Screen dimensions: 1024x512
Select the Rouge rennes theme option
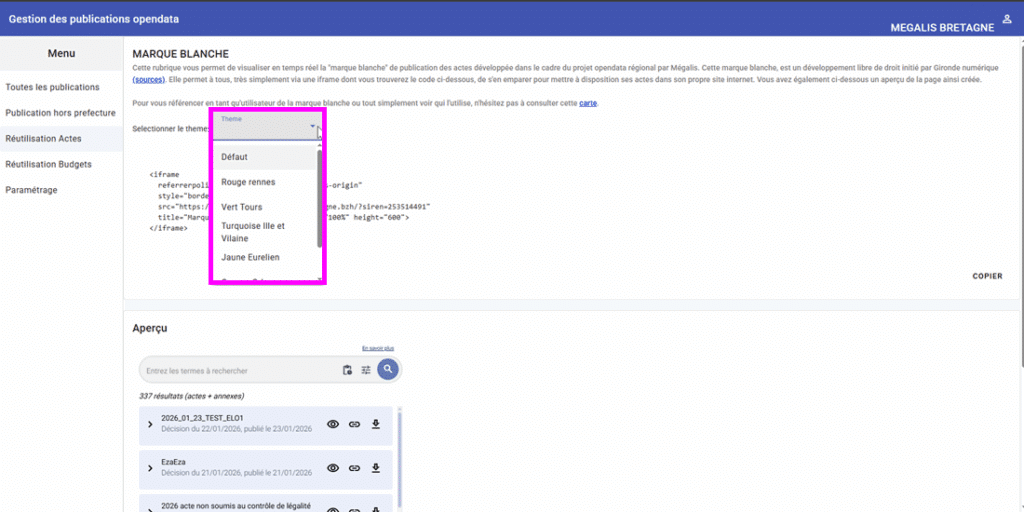click(x=248, y=182)
